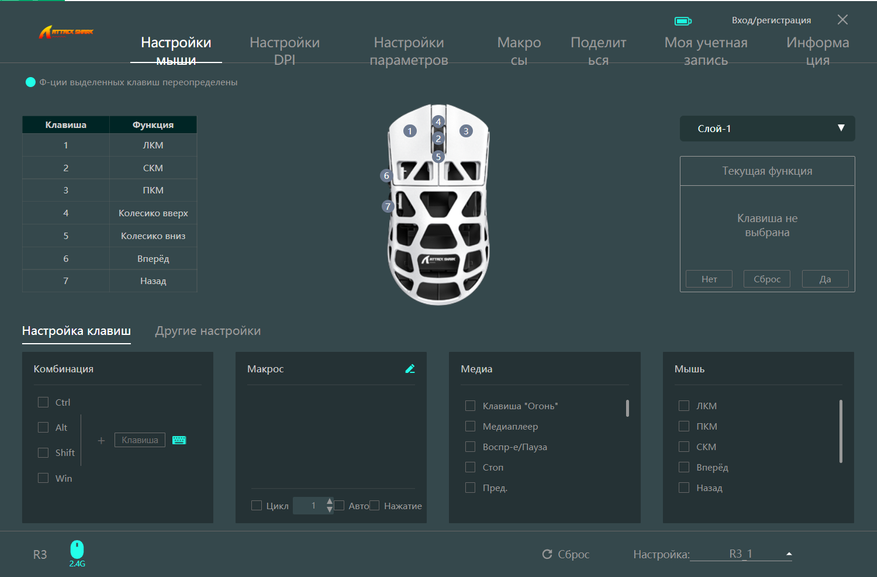Click the 2.4G mouse connection icon
Screen dimensions: 877x577
coord(77,551)
